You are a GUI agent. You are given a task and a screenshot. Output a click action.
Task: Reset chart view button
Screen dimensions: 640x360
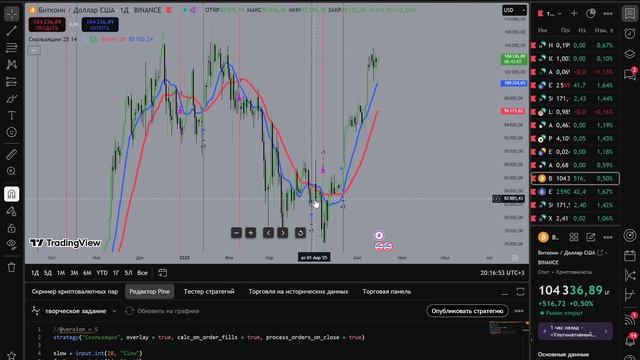pos(300,233)
